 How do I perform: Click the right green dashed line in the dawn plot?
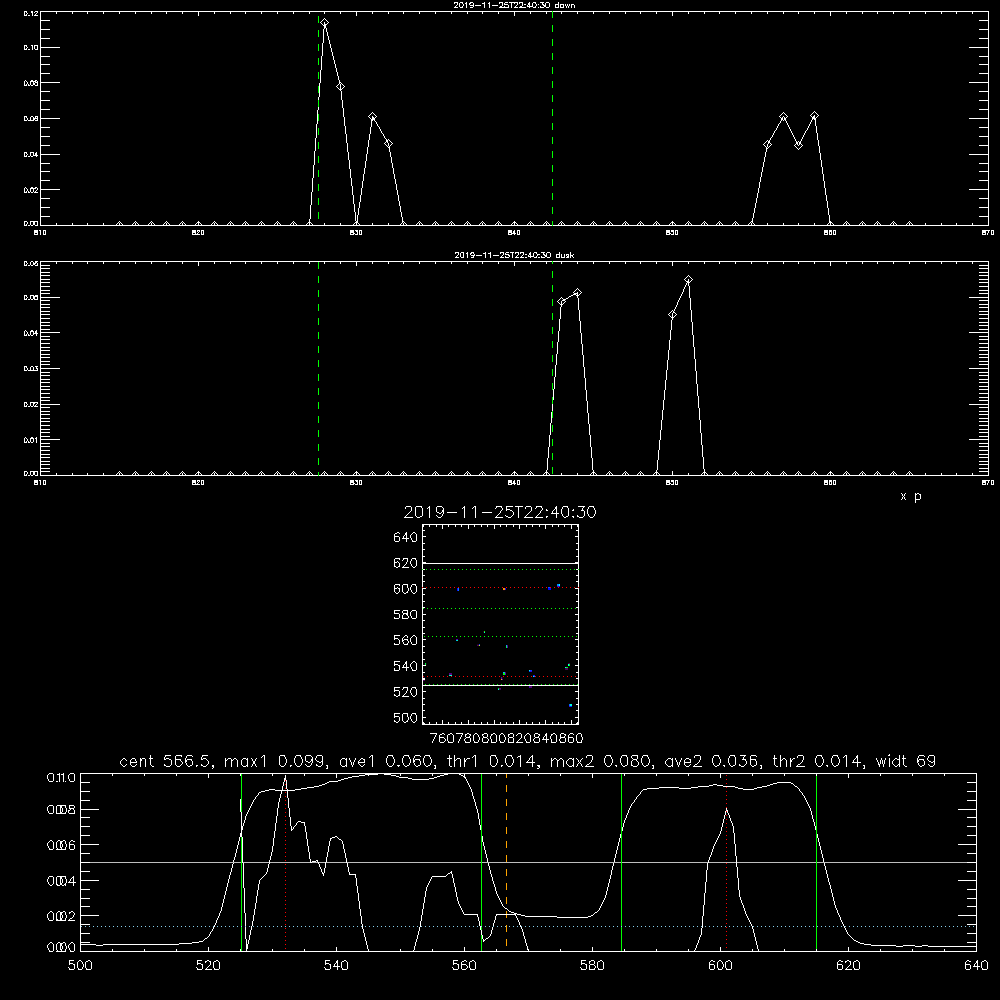(x=552, y=118)
